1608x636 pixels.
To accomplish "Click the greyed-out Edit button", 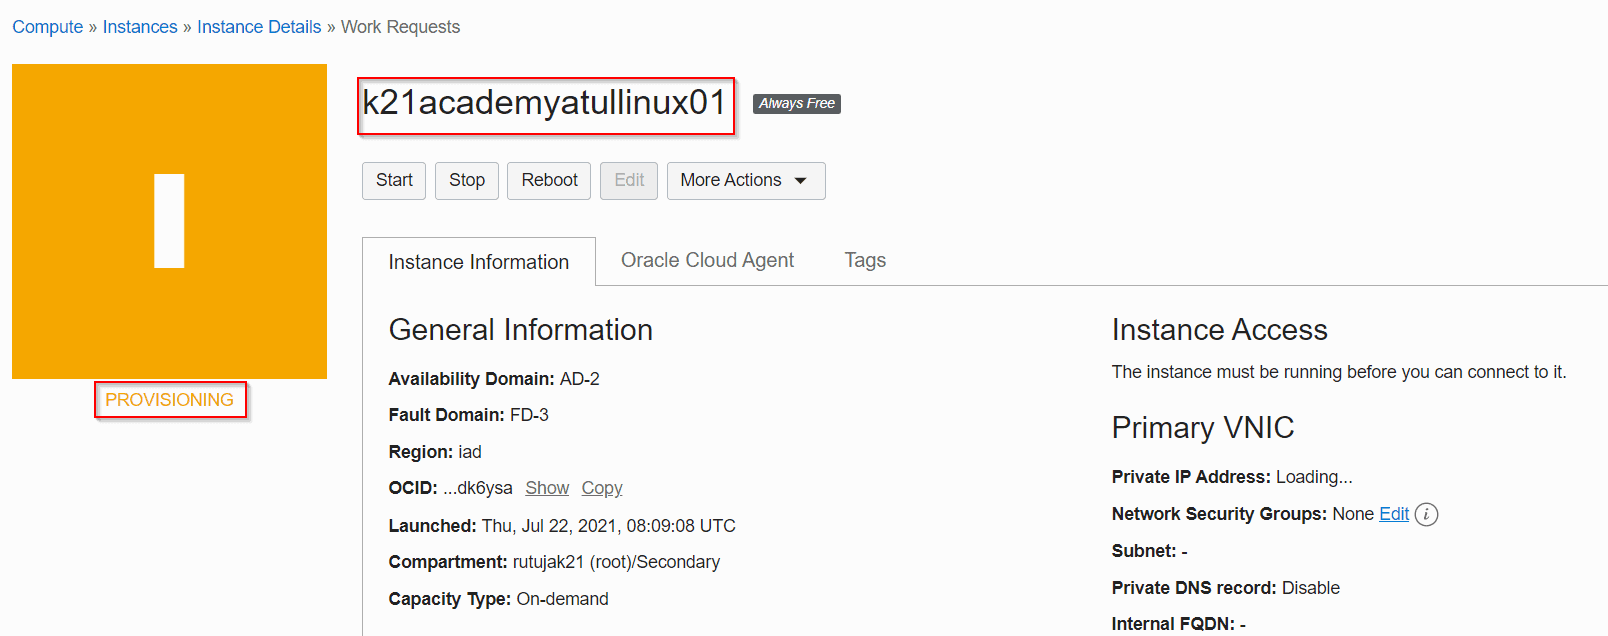I will (x=629, y=181).
